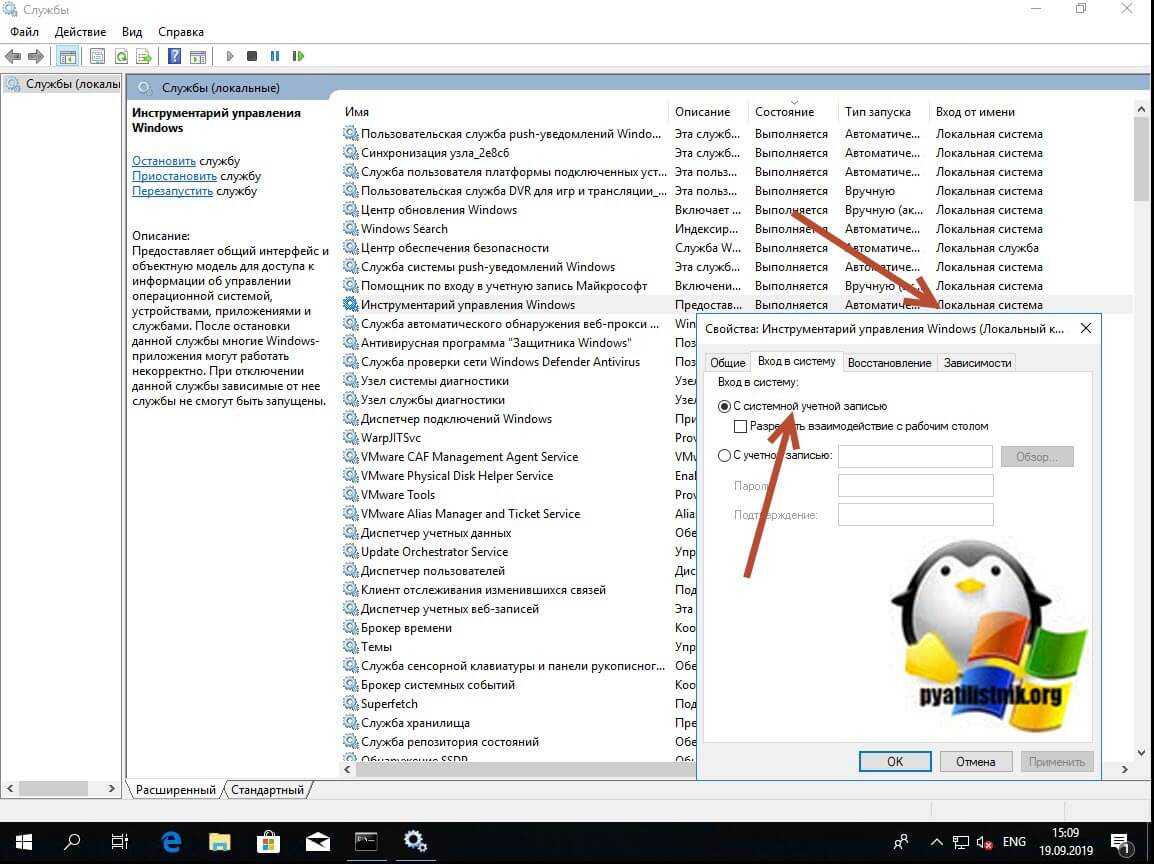Switch to the Расширенный bottom tab

coord(175,790)
